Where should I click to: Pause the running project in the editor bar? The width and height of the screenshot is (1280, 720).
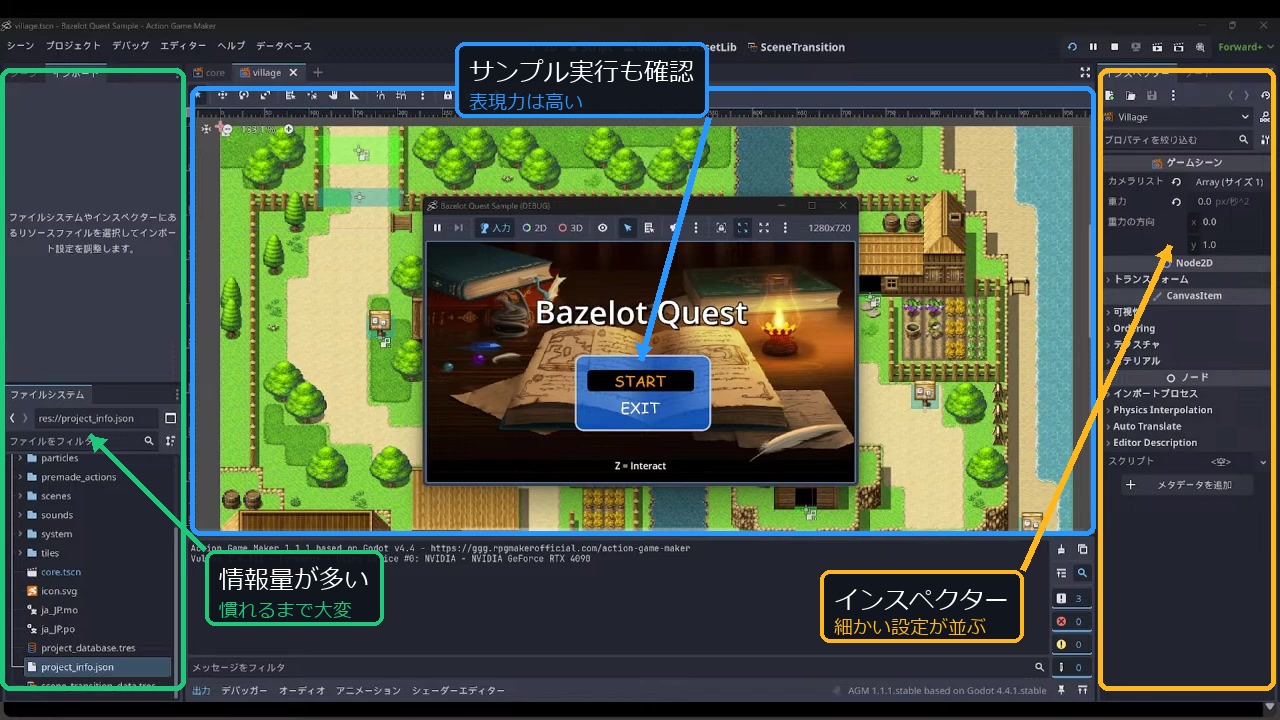1093,47
